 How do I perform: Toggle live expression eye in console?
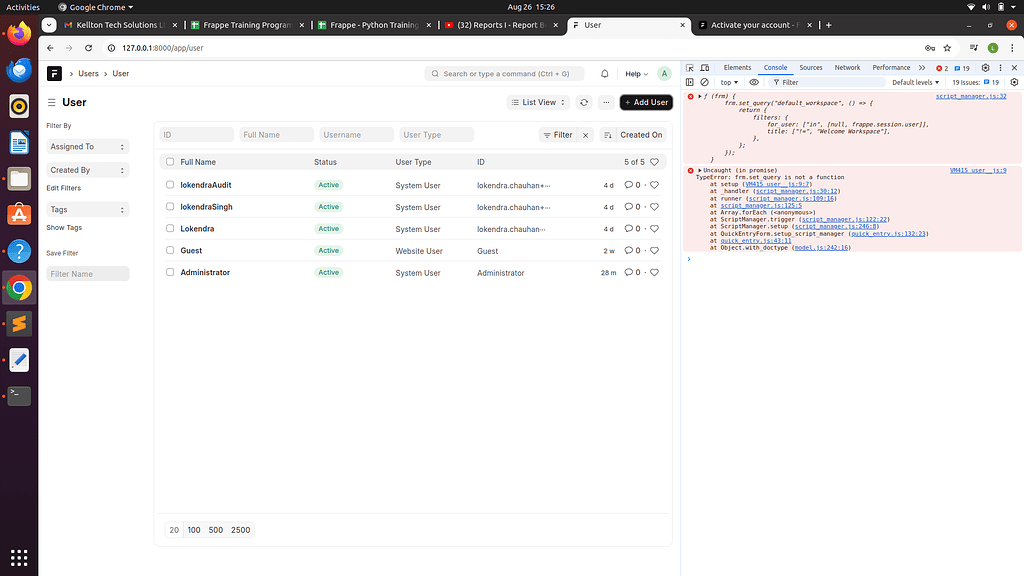(x=754, y=82)
